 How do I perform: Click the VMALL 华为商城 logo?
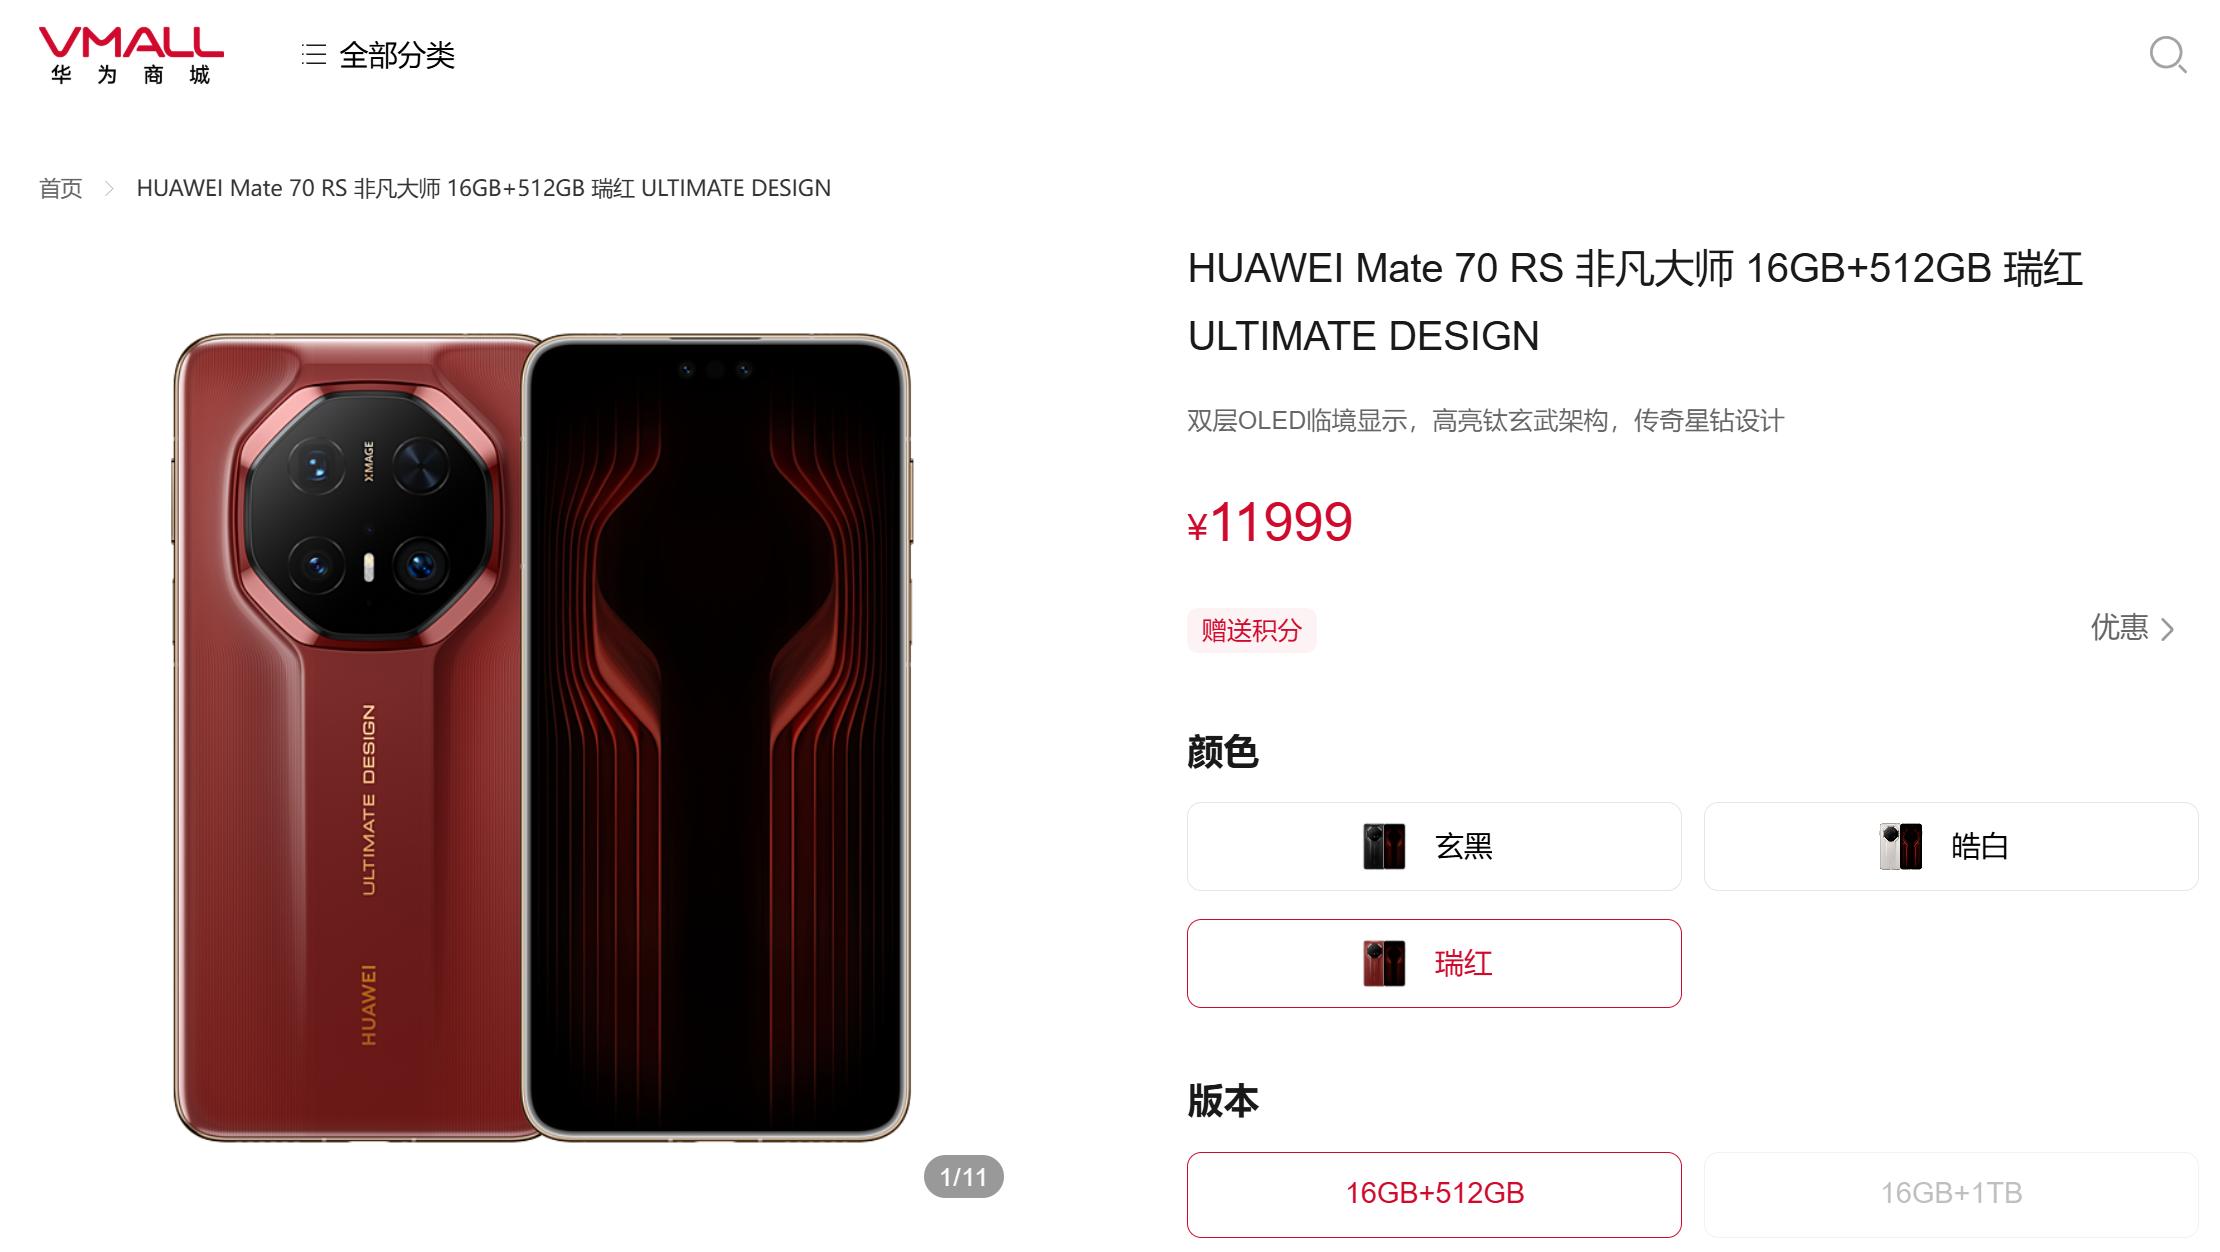coord(131,56)
